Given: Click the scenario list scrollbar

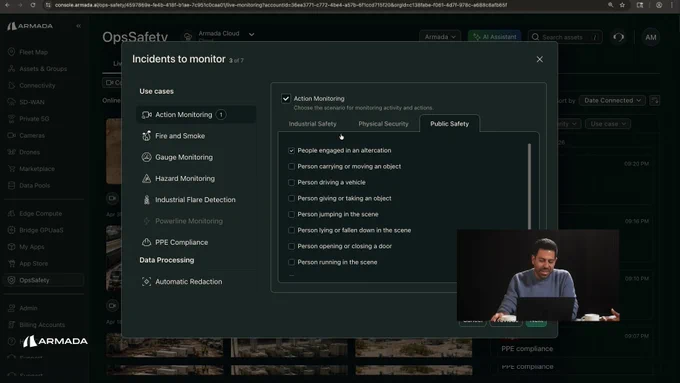Looking at the screenshot, I should pos(529,187).
